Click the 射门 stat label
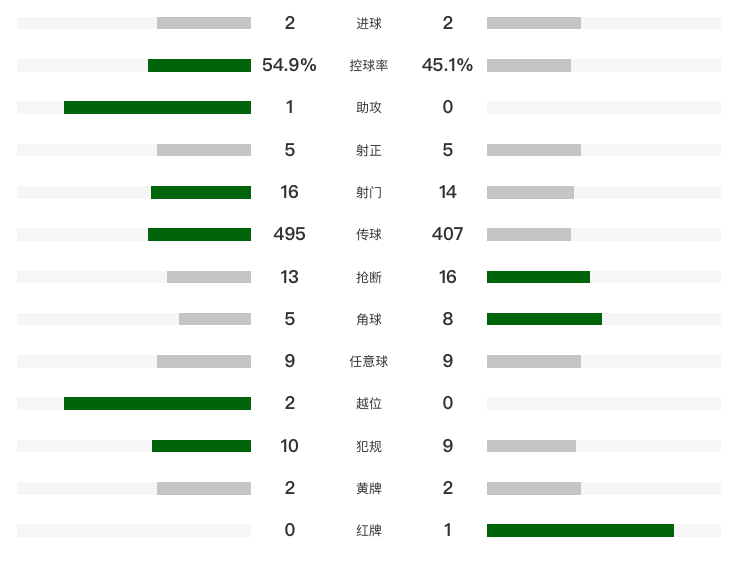 pyautogui.click(x=369, y=192)
